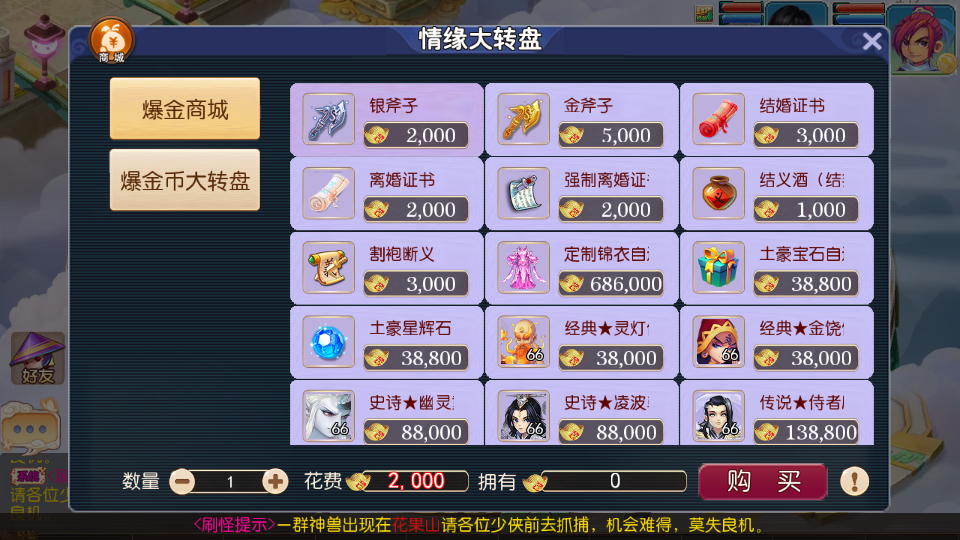Open the 商城 shop icon at top left
Viewport: 960px width, 540px height.
coord(111,41)
